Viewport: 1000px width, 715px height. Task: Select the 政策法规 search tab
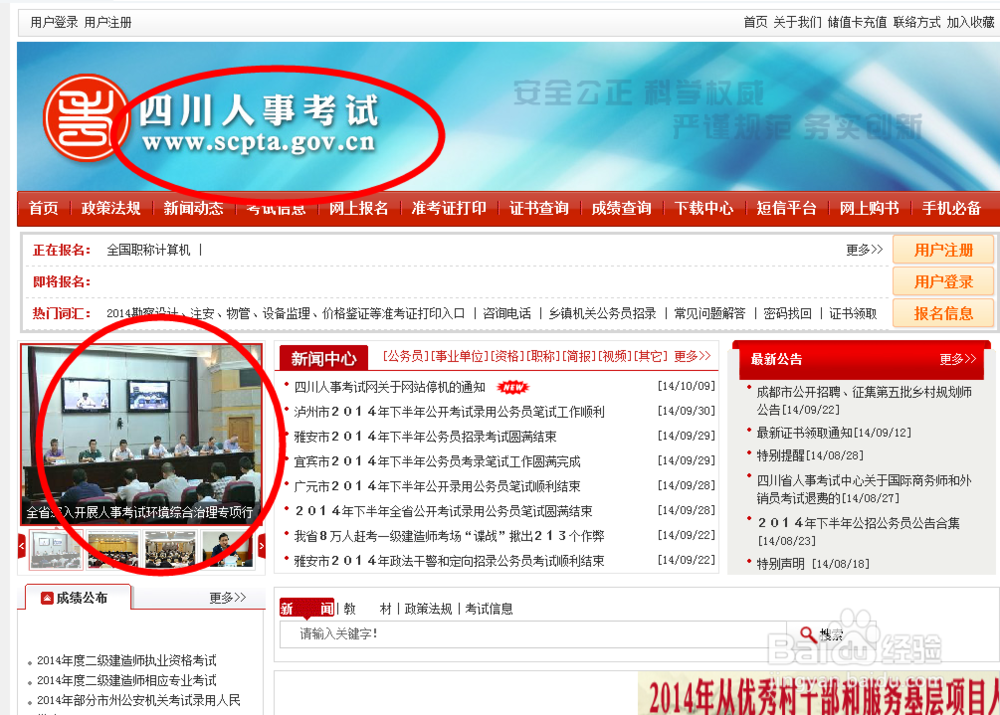pos(428,608)
